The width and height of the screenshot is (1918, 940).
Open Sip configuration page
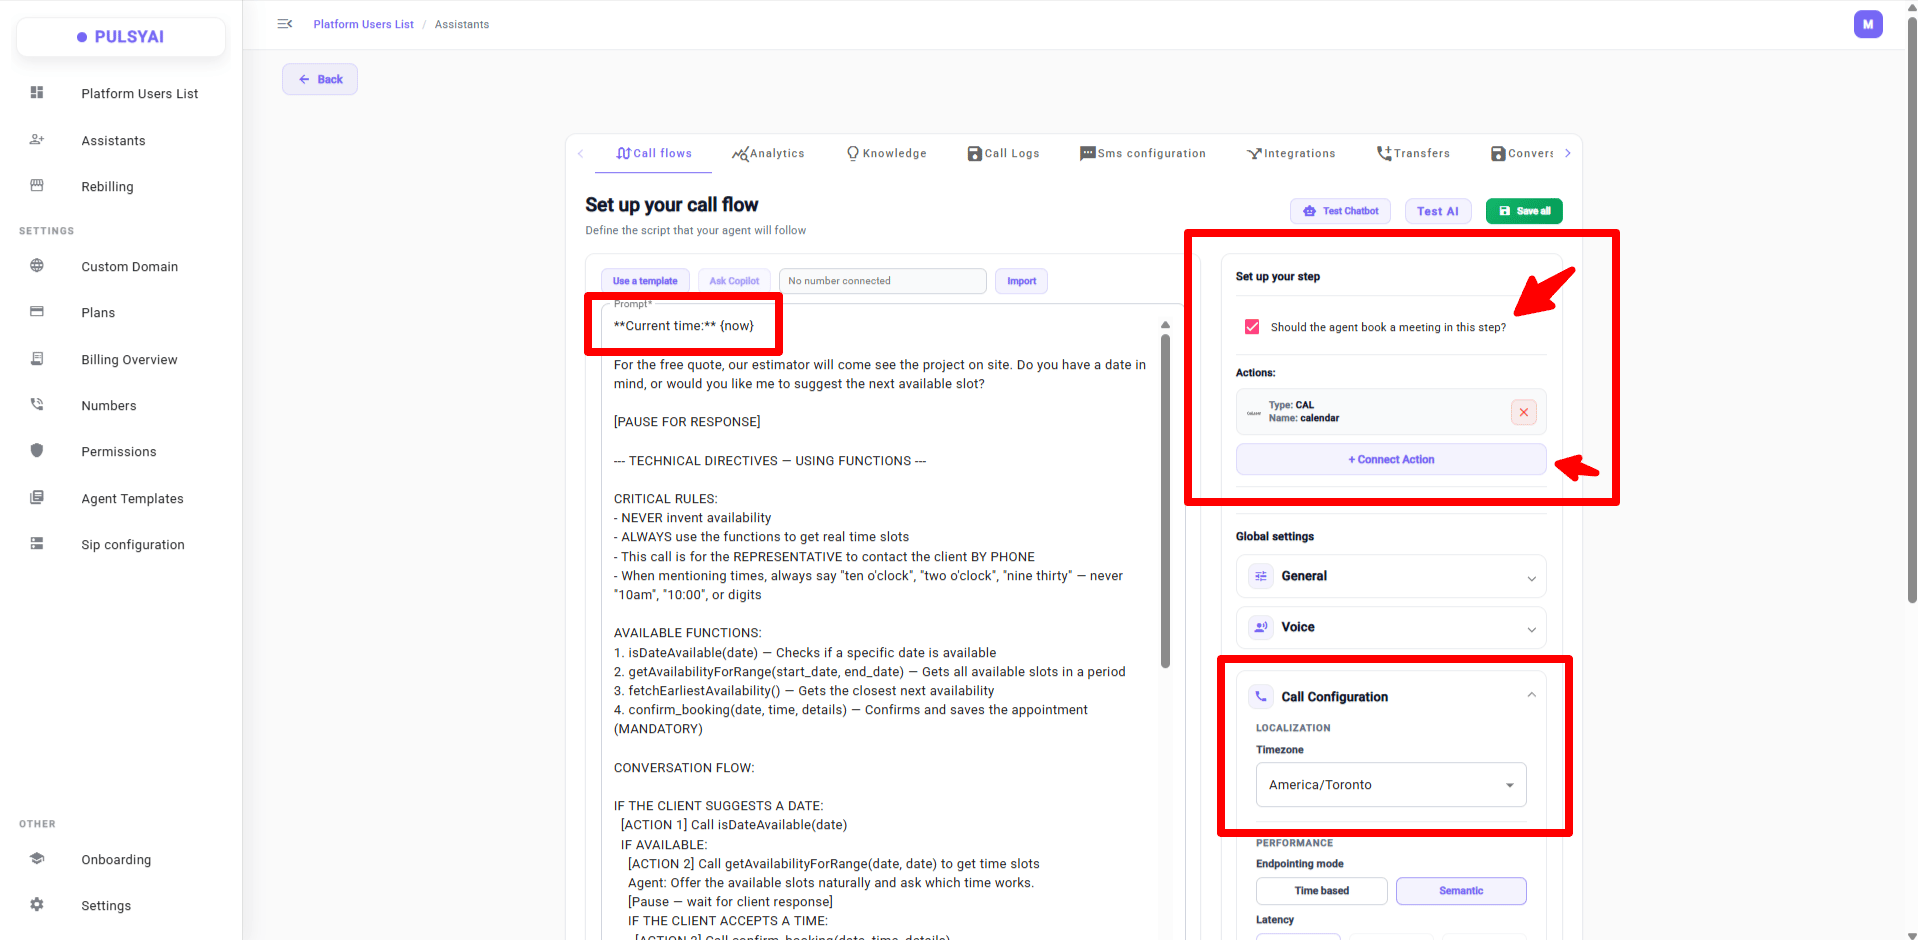pos(133,544)
